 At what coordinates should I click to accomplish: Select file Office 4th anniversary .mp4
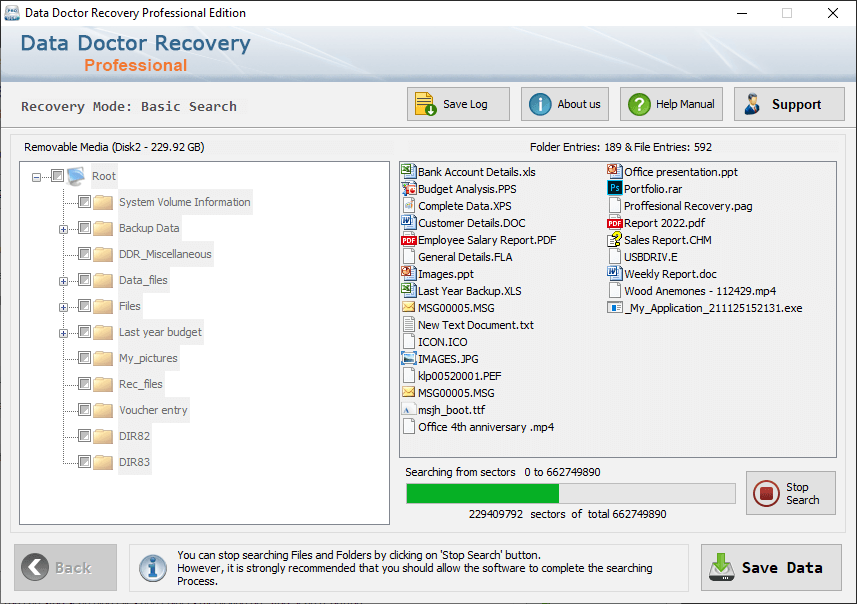tap(486, 427)
